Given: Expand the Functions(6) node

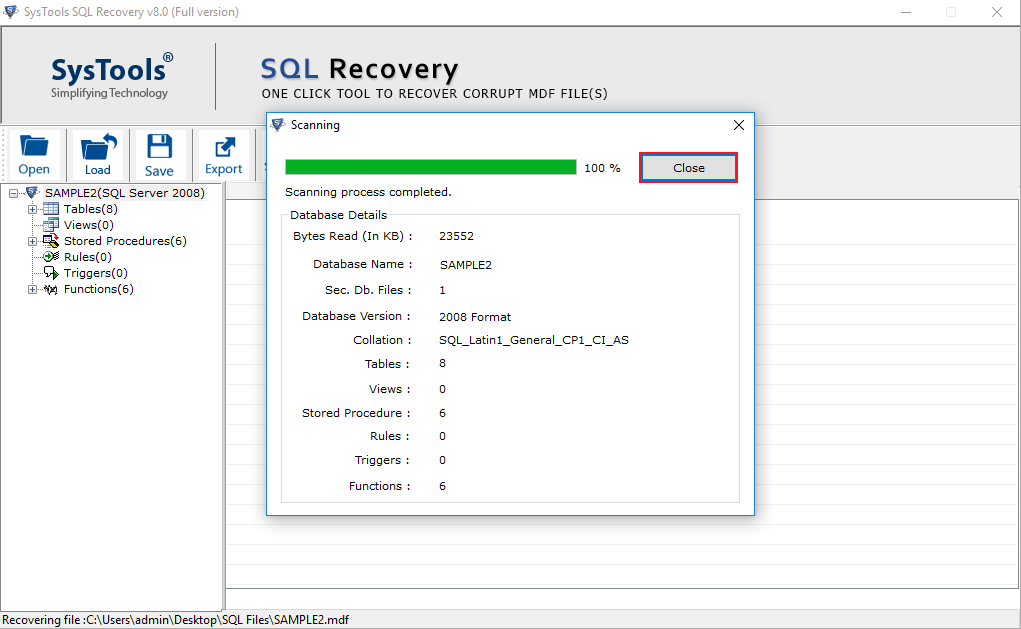Looking at the screenshot, I should click(x=32, y=290).
